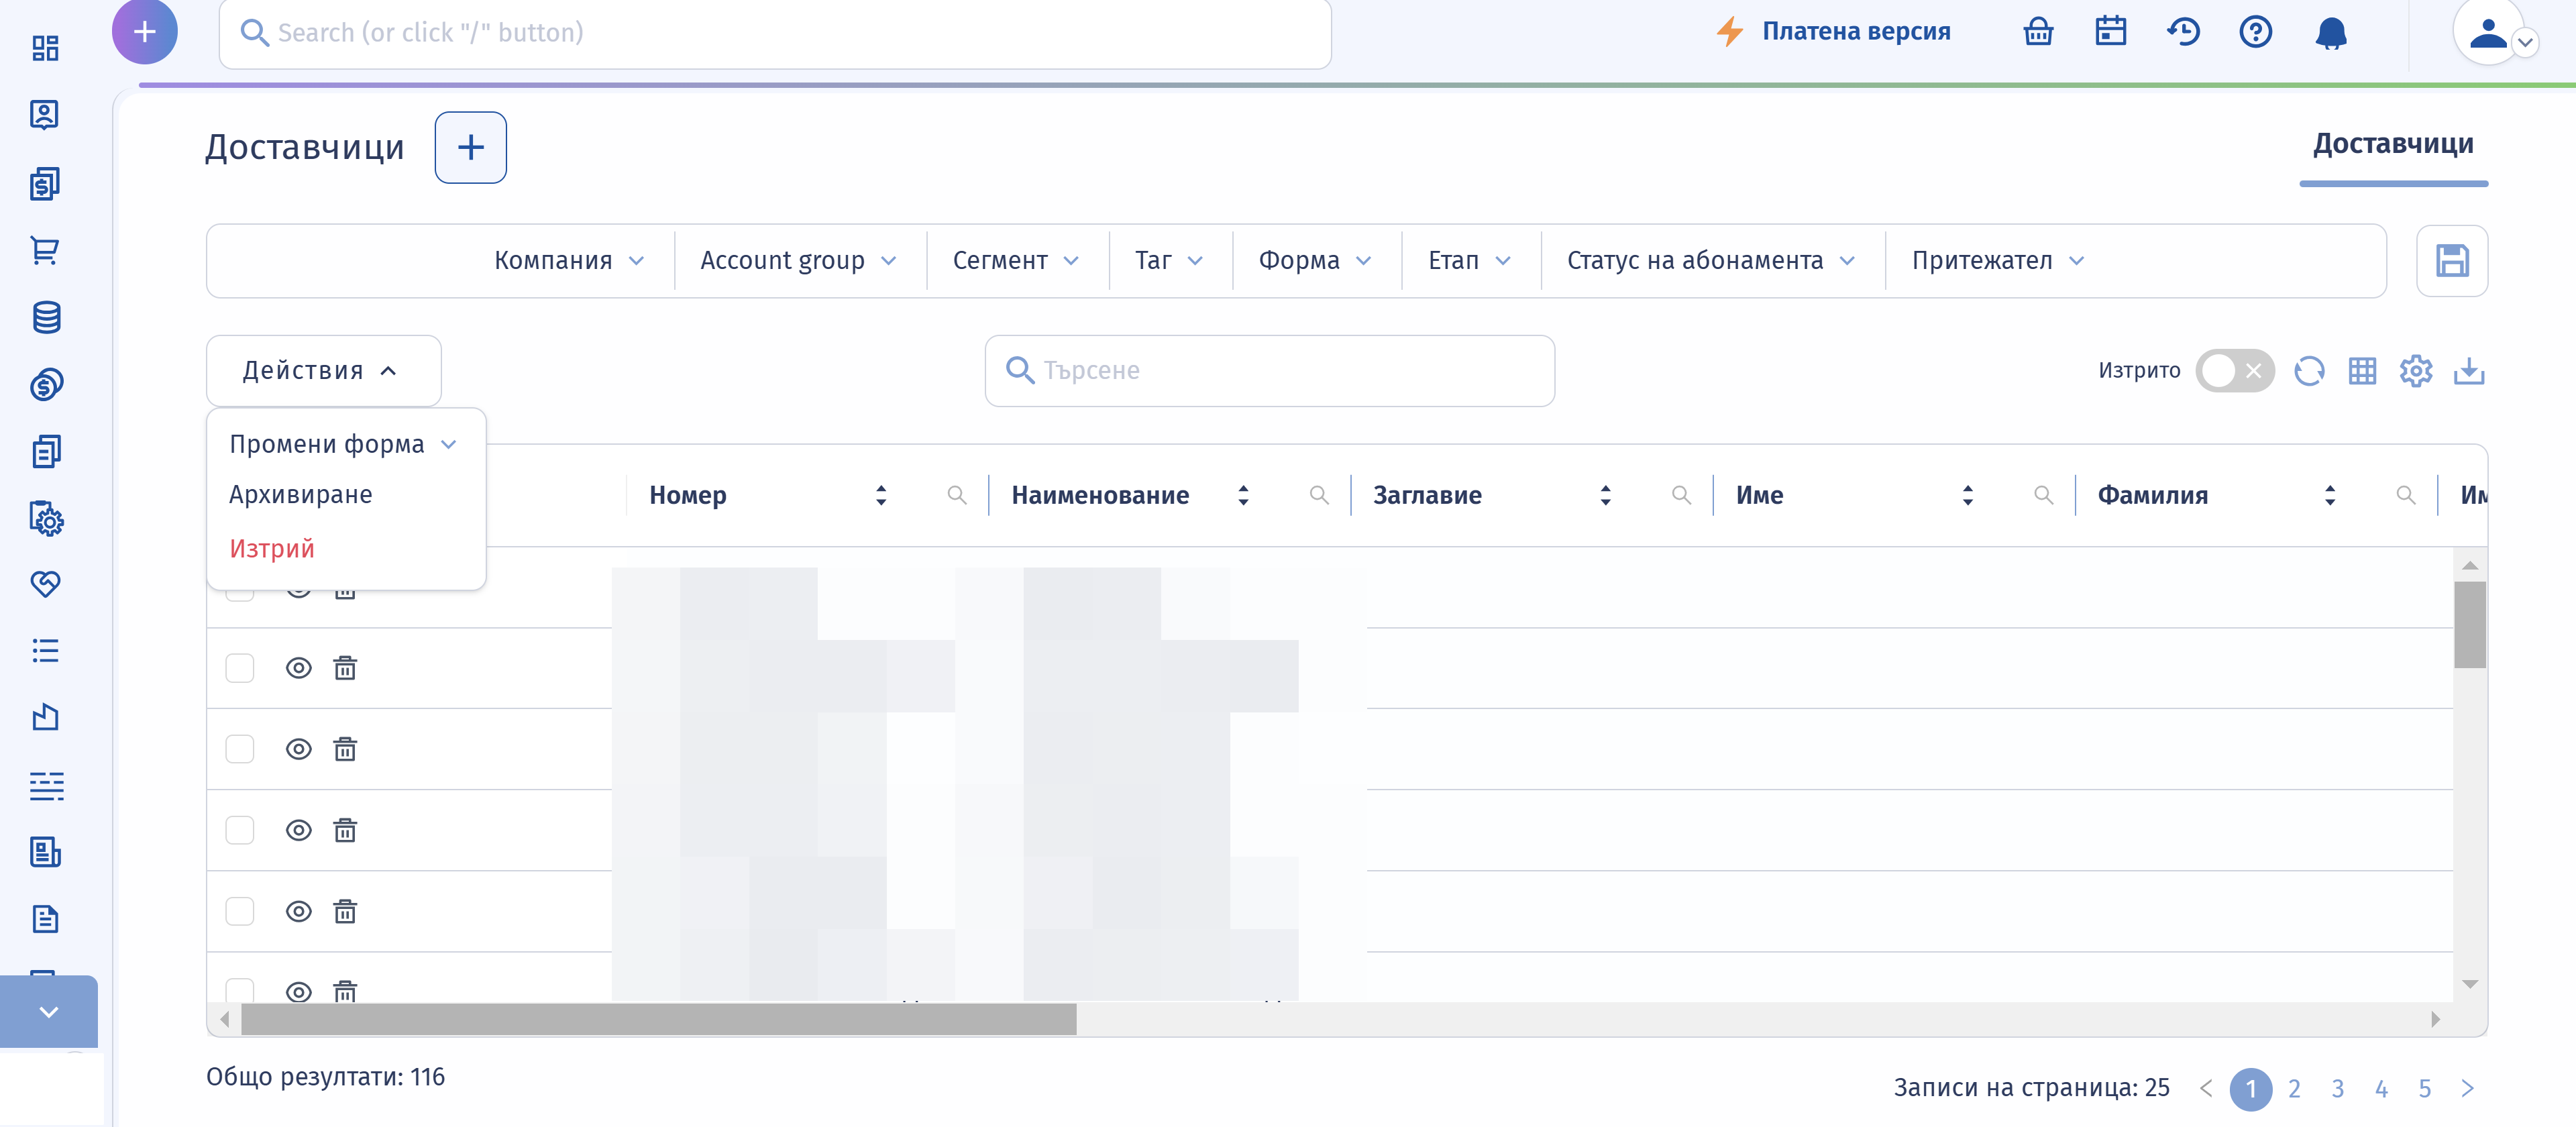Choose Изтрий from actions menu
The height and width of the screenshot is (1127, 2576).
click(x=272, y=549)
